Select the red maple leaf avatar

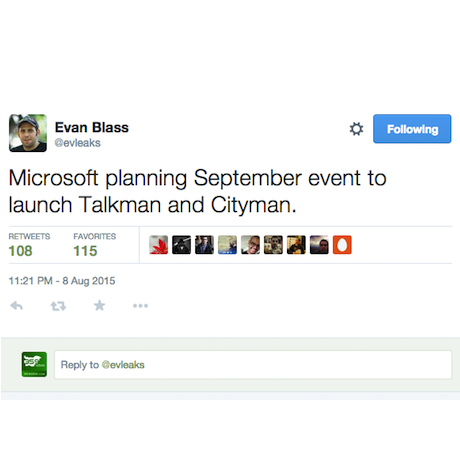tap(159, 245)
